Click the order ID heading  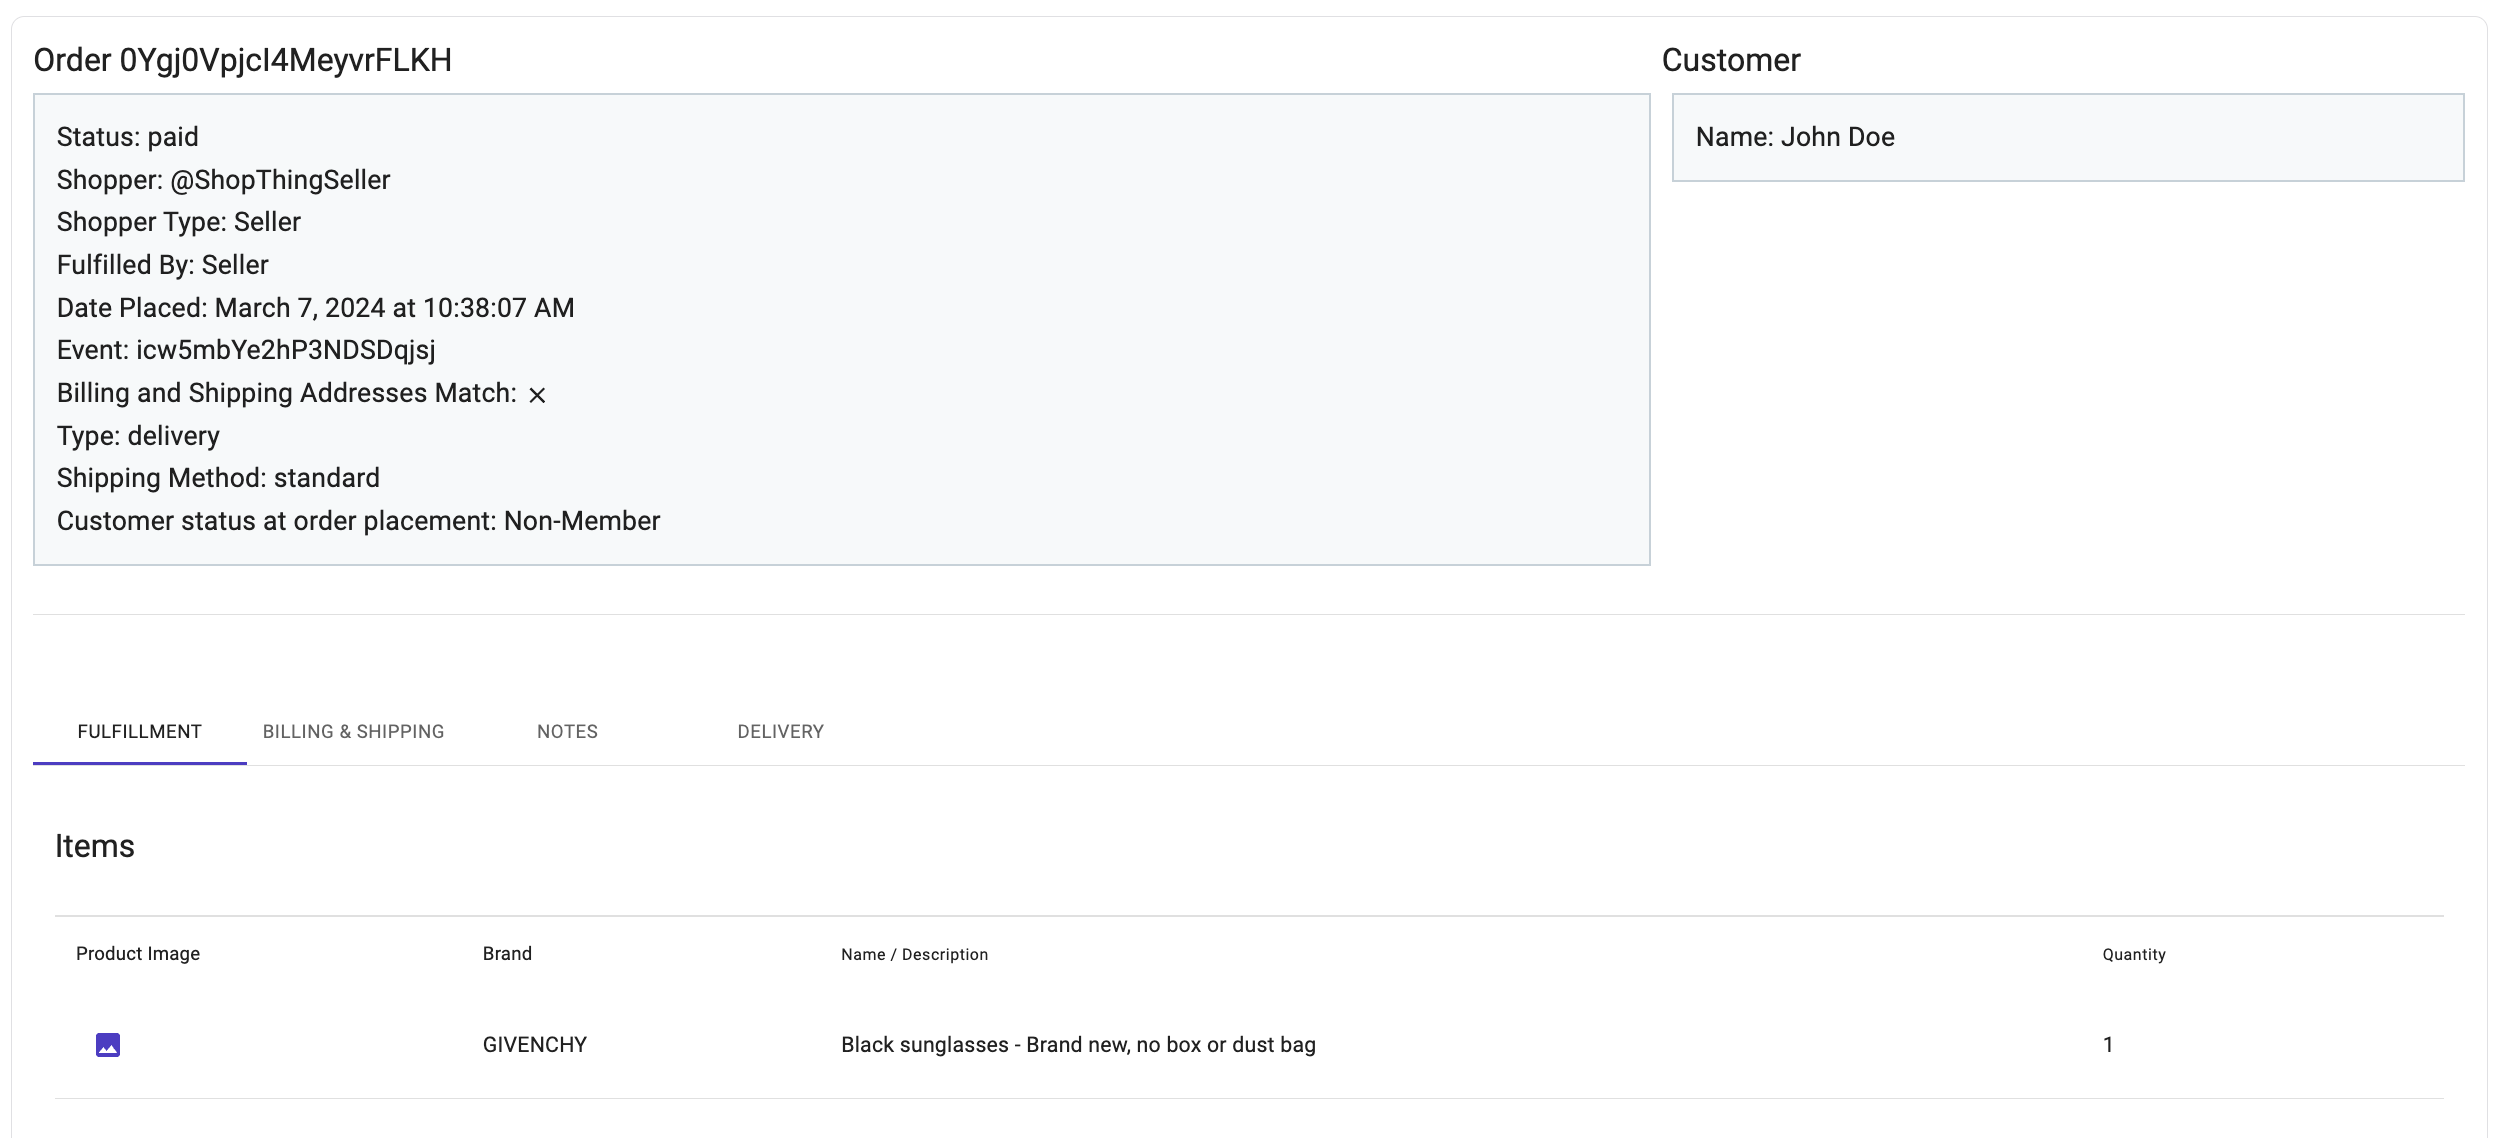coord(243,60)
